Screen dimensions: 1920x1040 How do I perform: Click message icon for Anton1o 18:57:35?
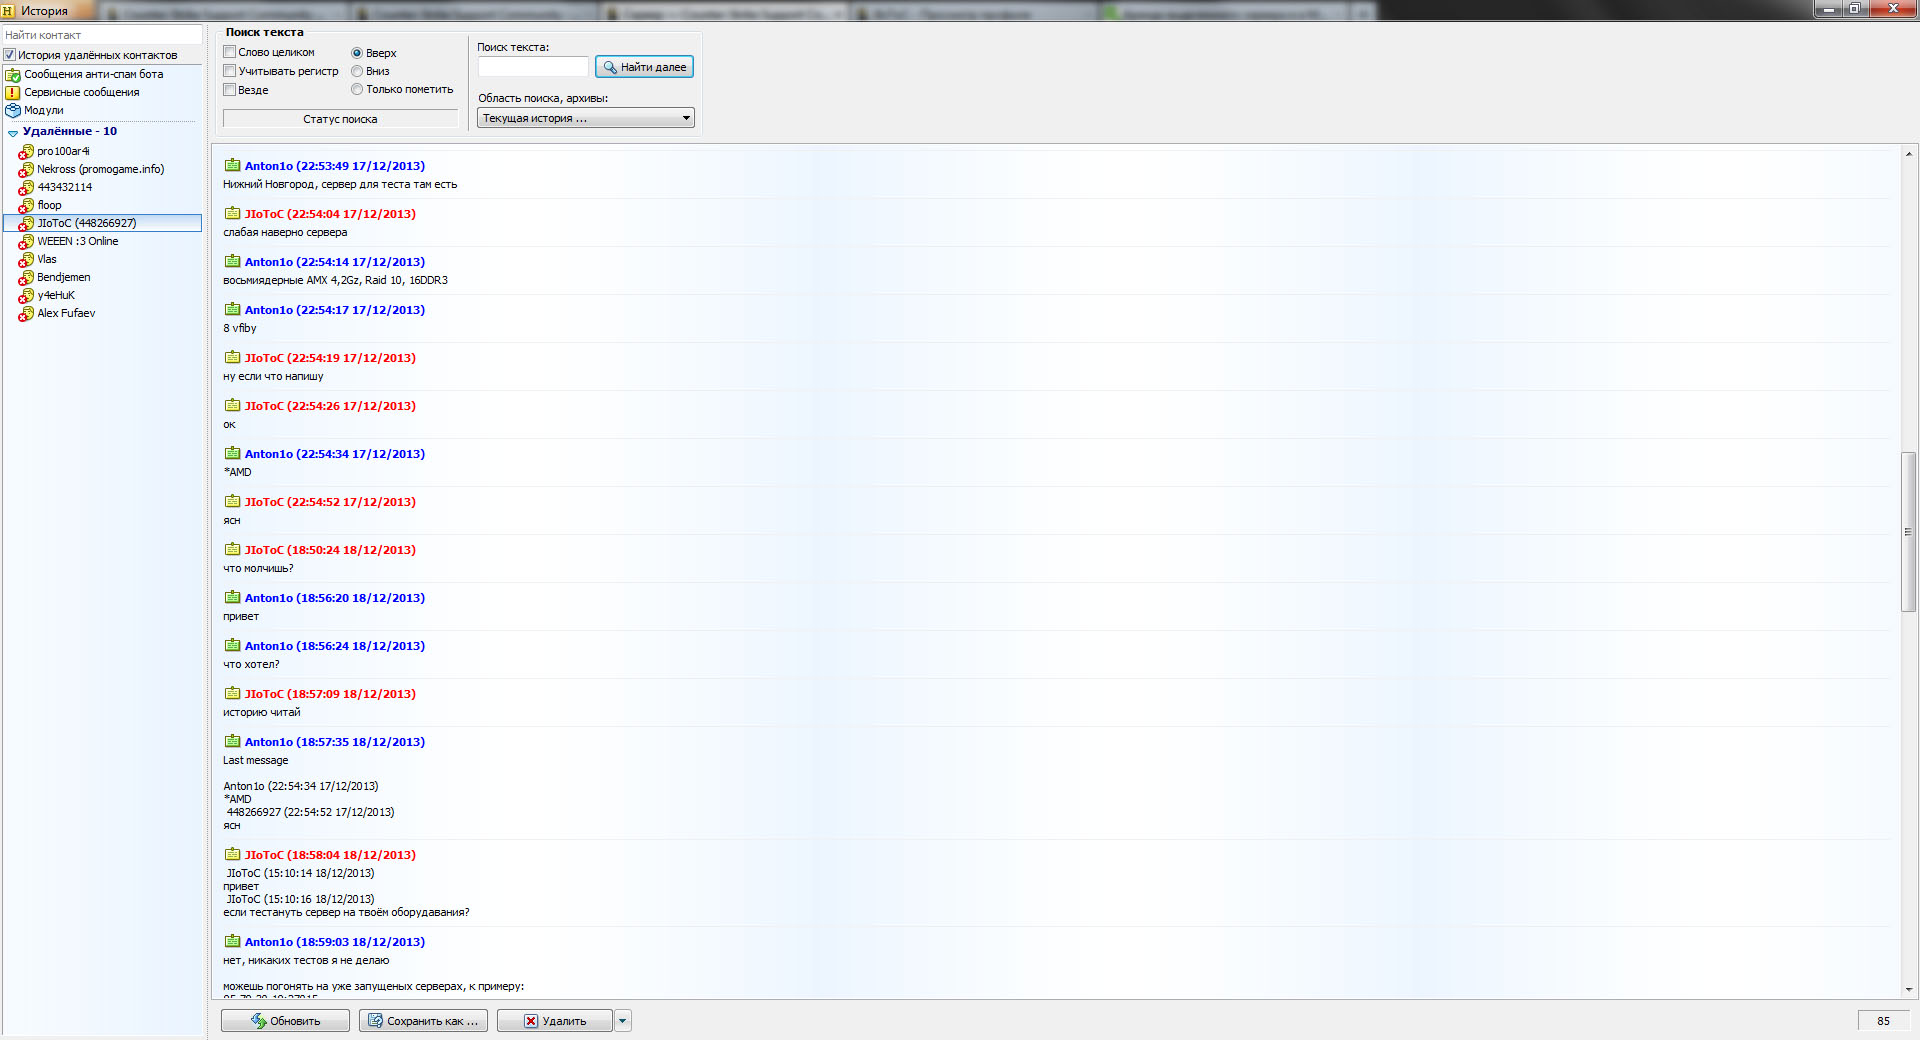[x=232, y=741]
